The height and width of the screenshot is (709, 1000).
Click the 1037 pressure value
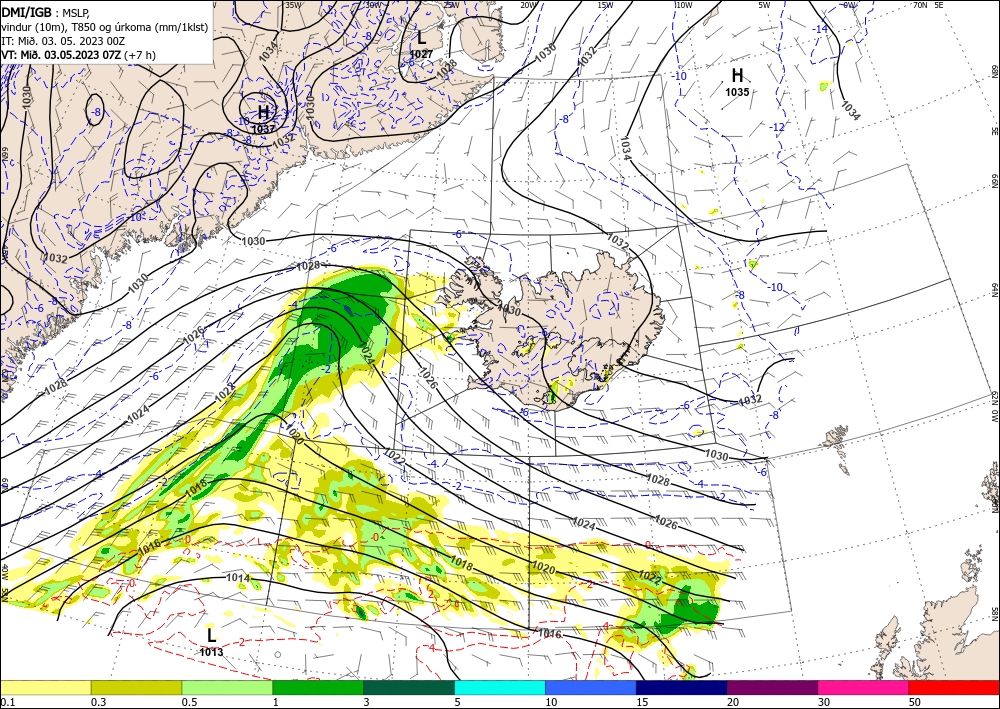pos(263,128)
